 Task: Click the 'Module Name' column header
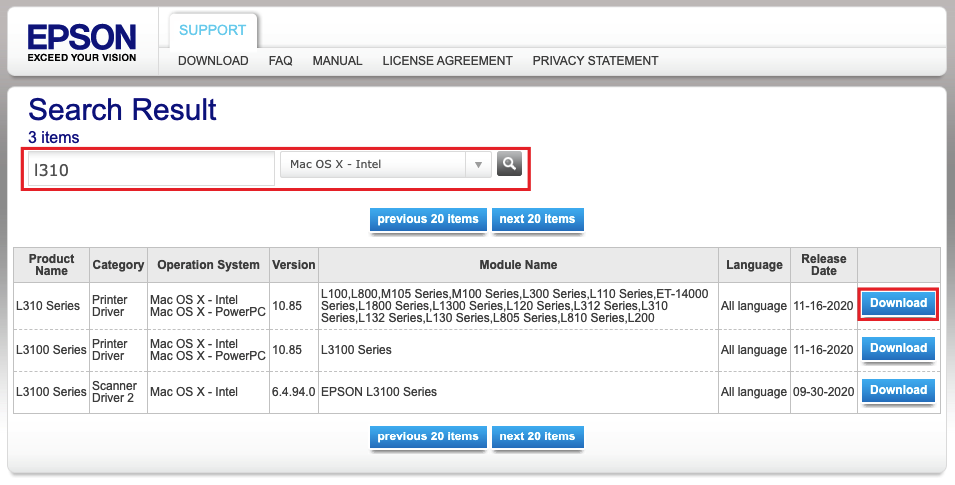518,265
